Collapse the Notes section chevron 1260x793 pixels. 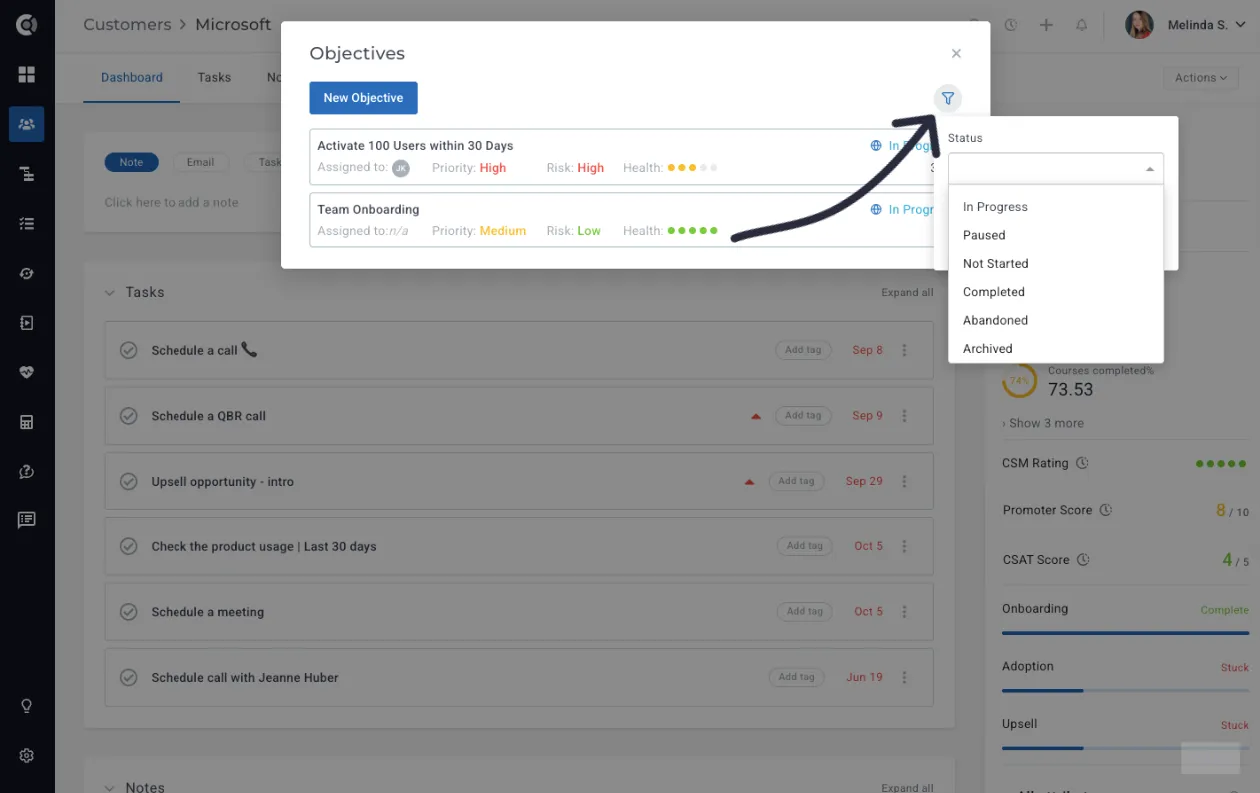coord(110,787)
